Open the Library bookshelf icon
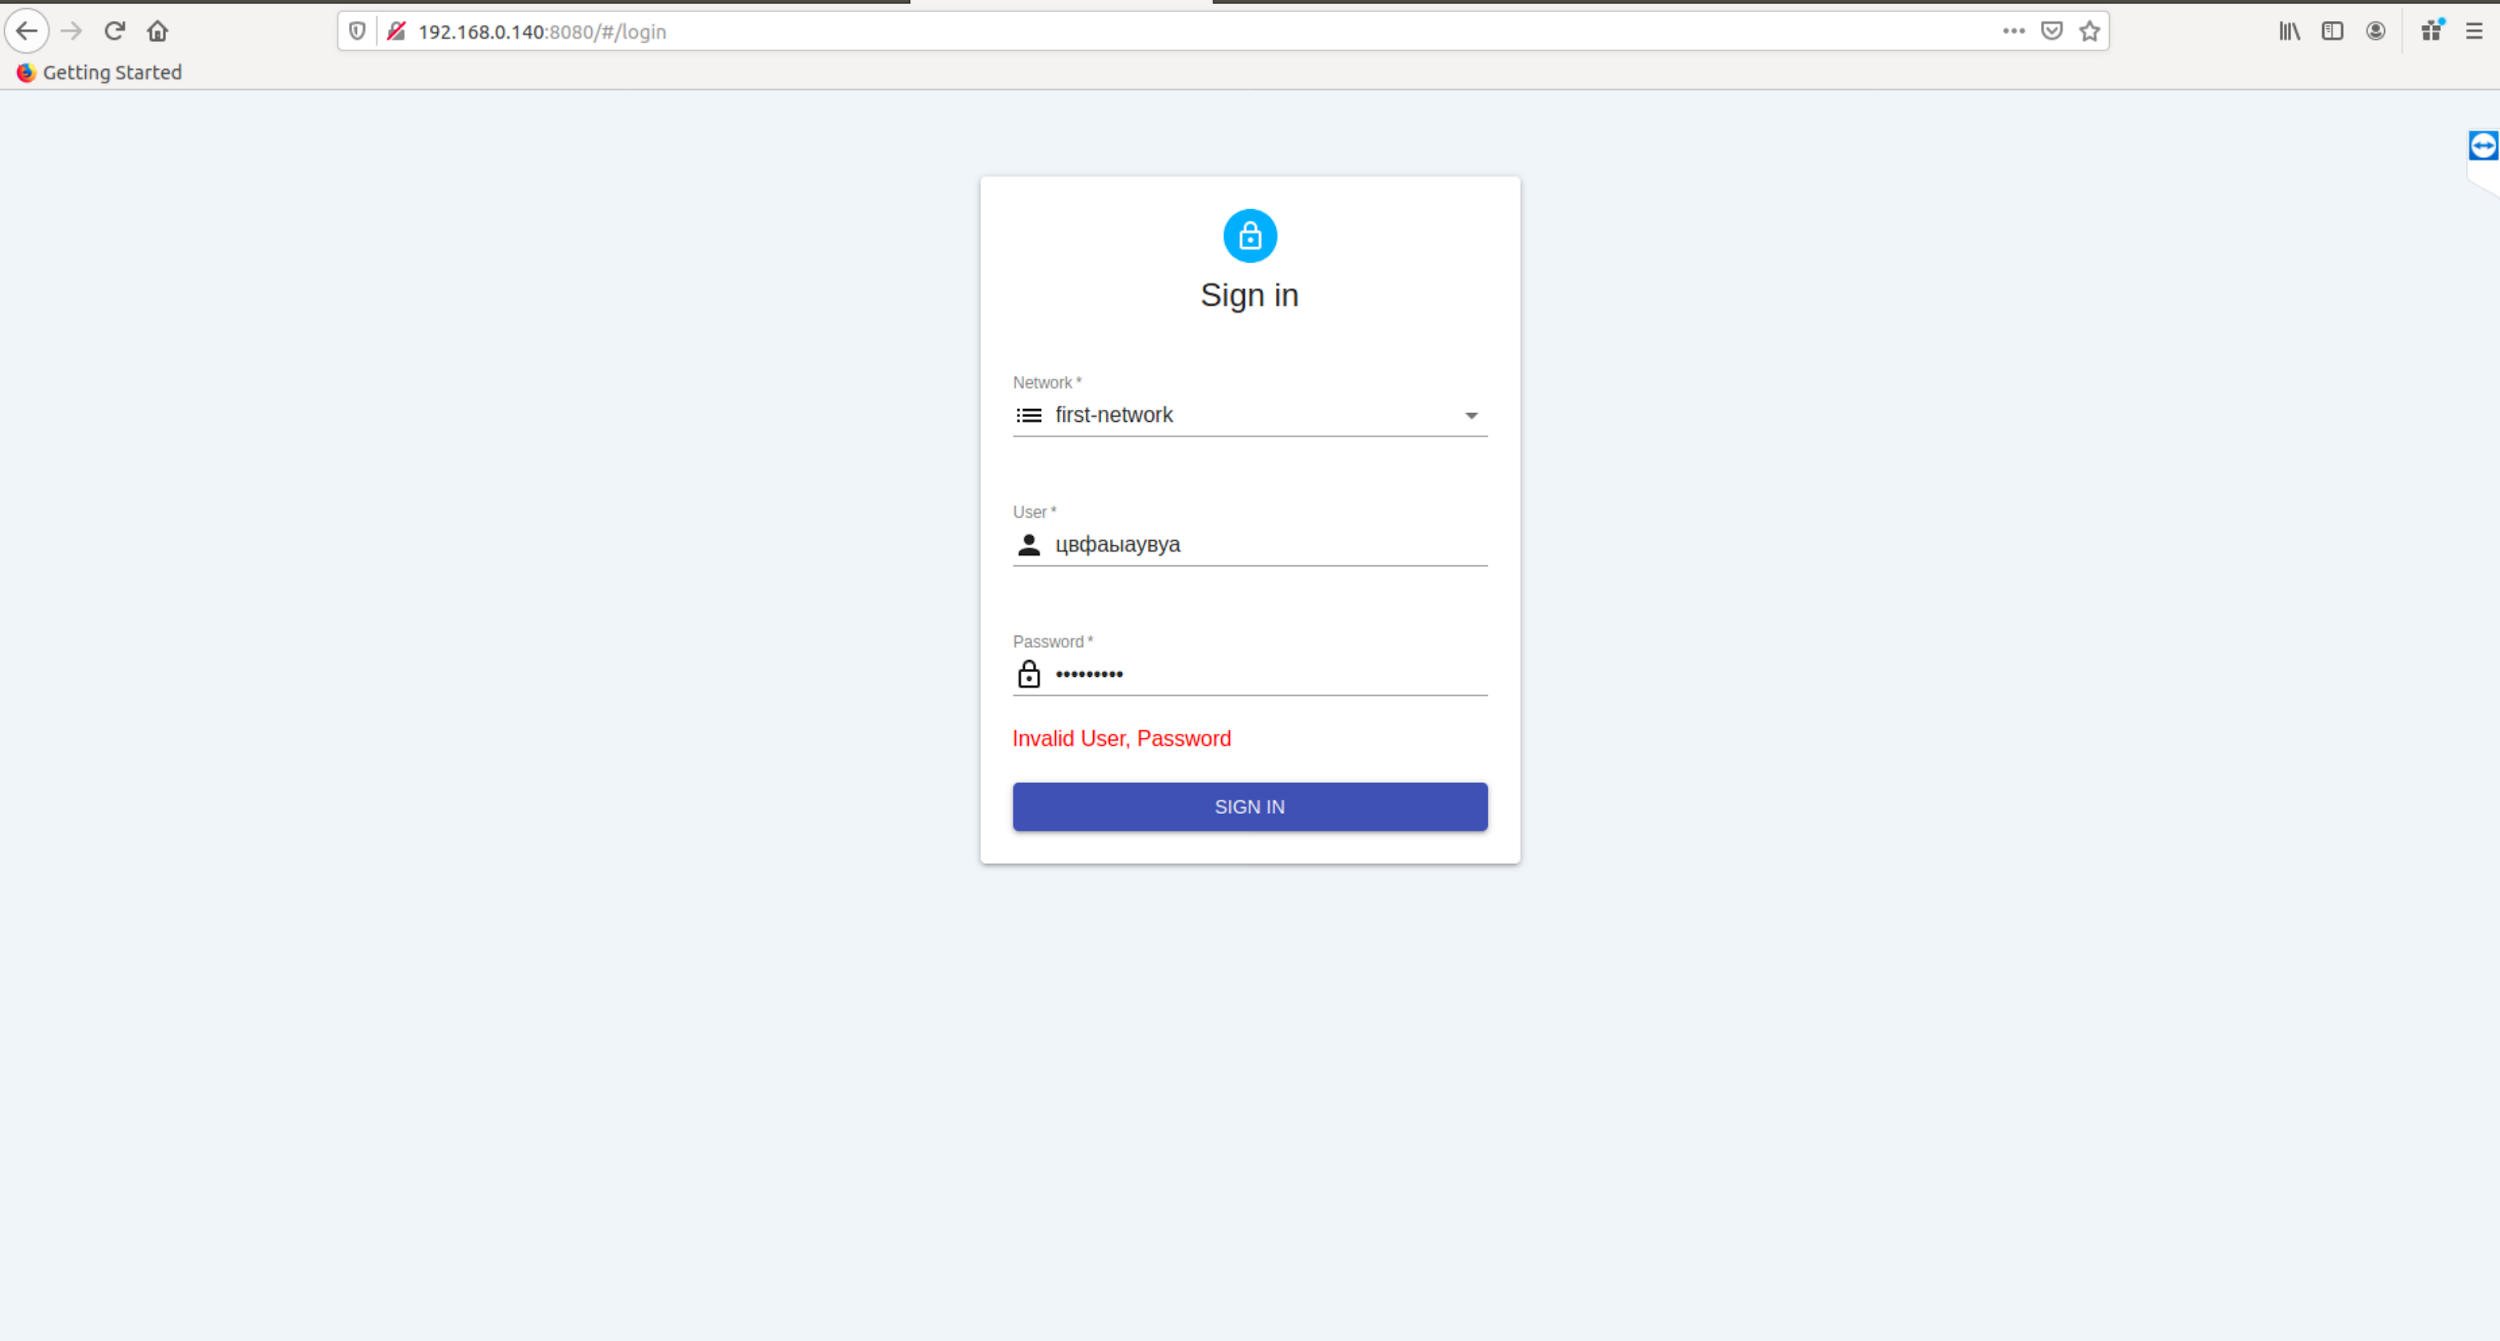This screenshot has width=2500, height=1341. [x=2290, y=31]
